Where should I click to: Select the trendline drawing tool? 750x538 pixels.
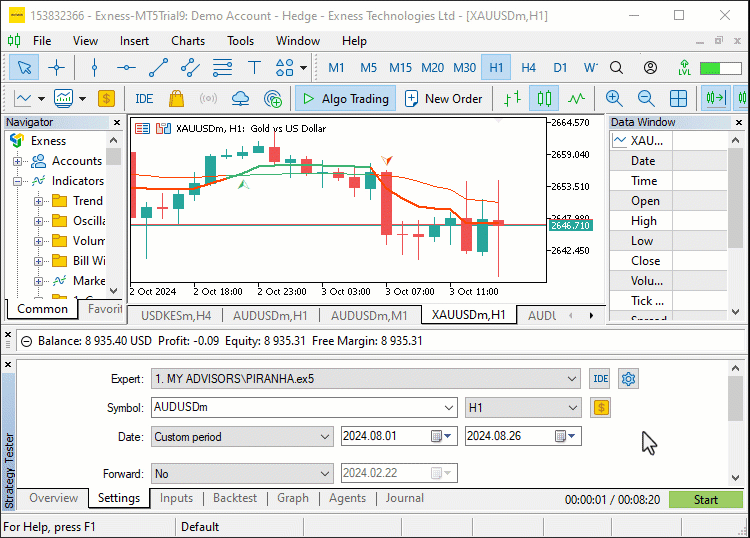[158, 67]
